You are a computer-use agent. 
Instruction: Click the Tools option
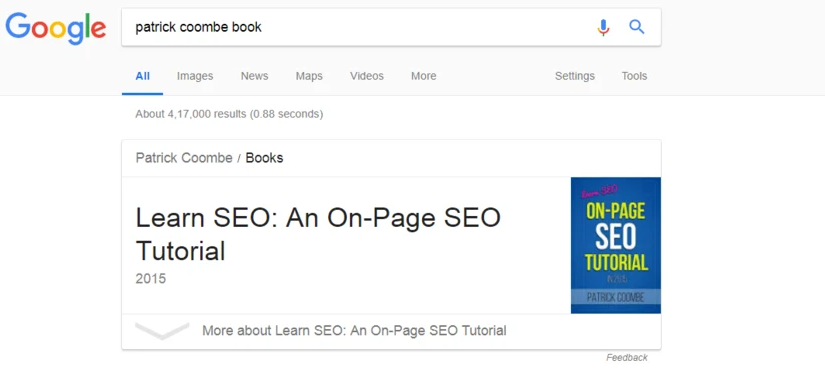(634, 76)
